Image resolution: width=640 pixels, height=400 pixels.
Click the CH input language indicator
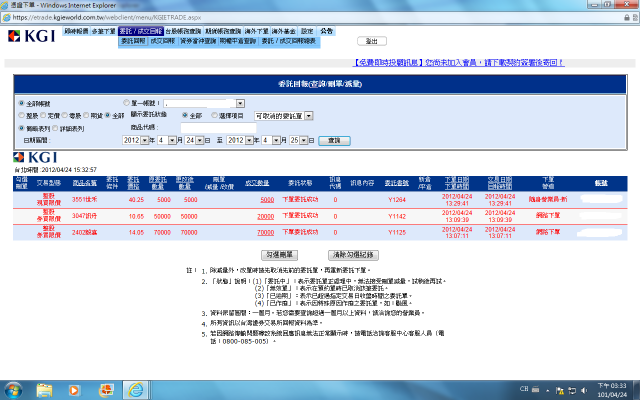pos(524,389)
